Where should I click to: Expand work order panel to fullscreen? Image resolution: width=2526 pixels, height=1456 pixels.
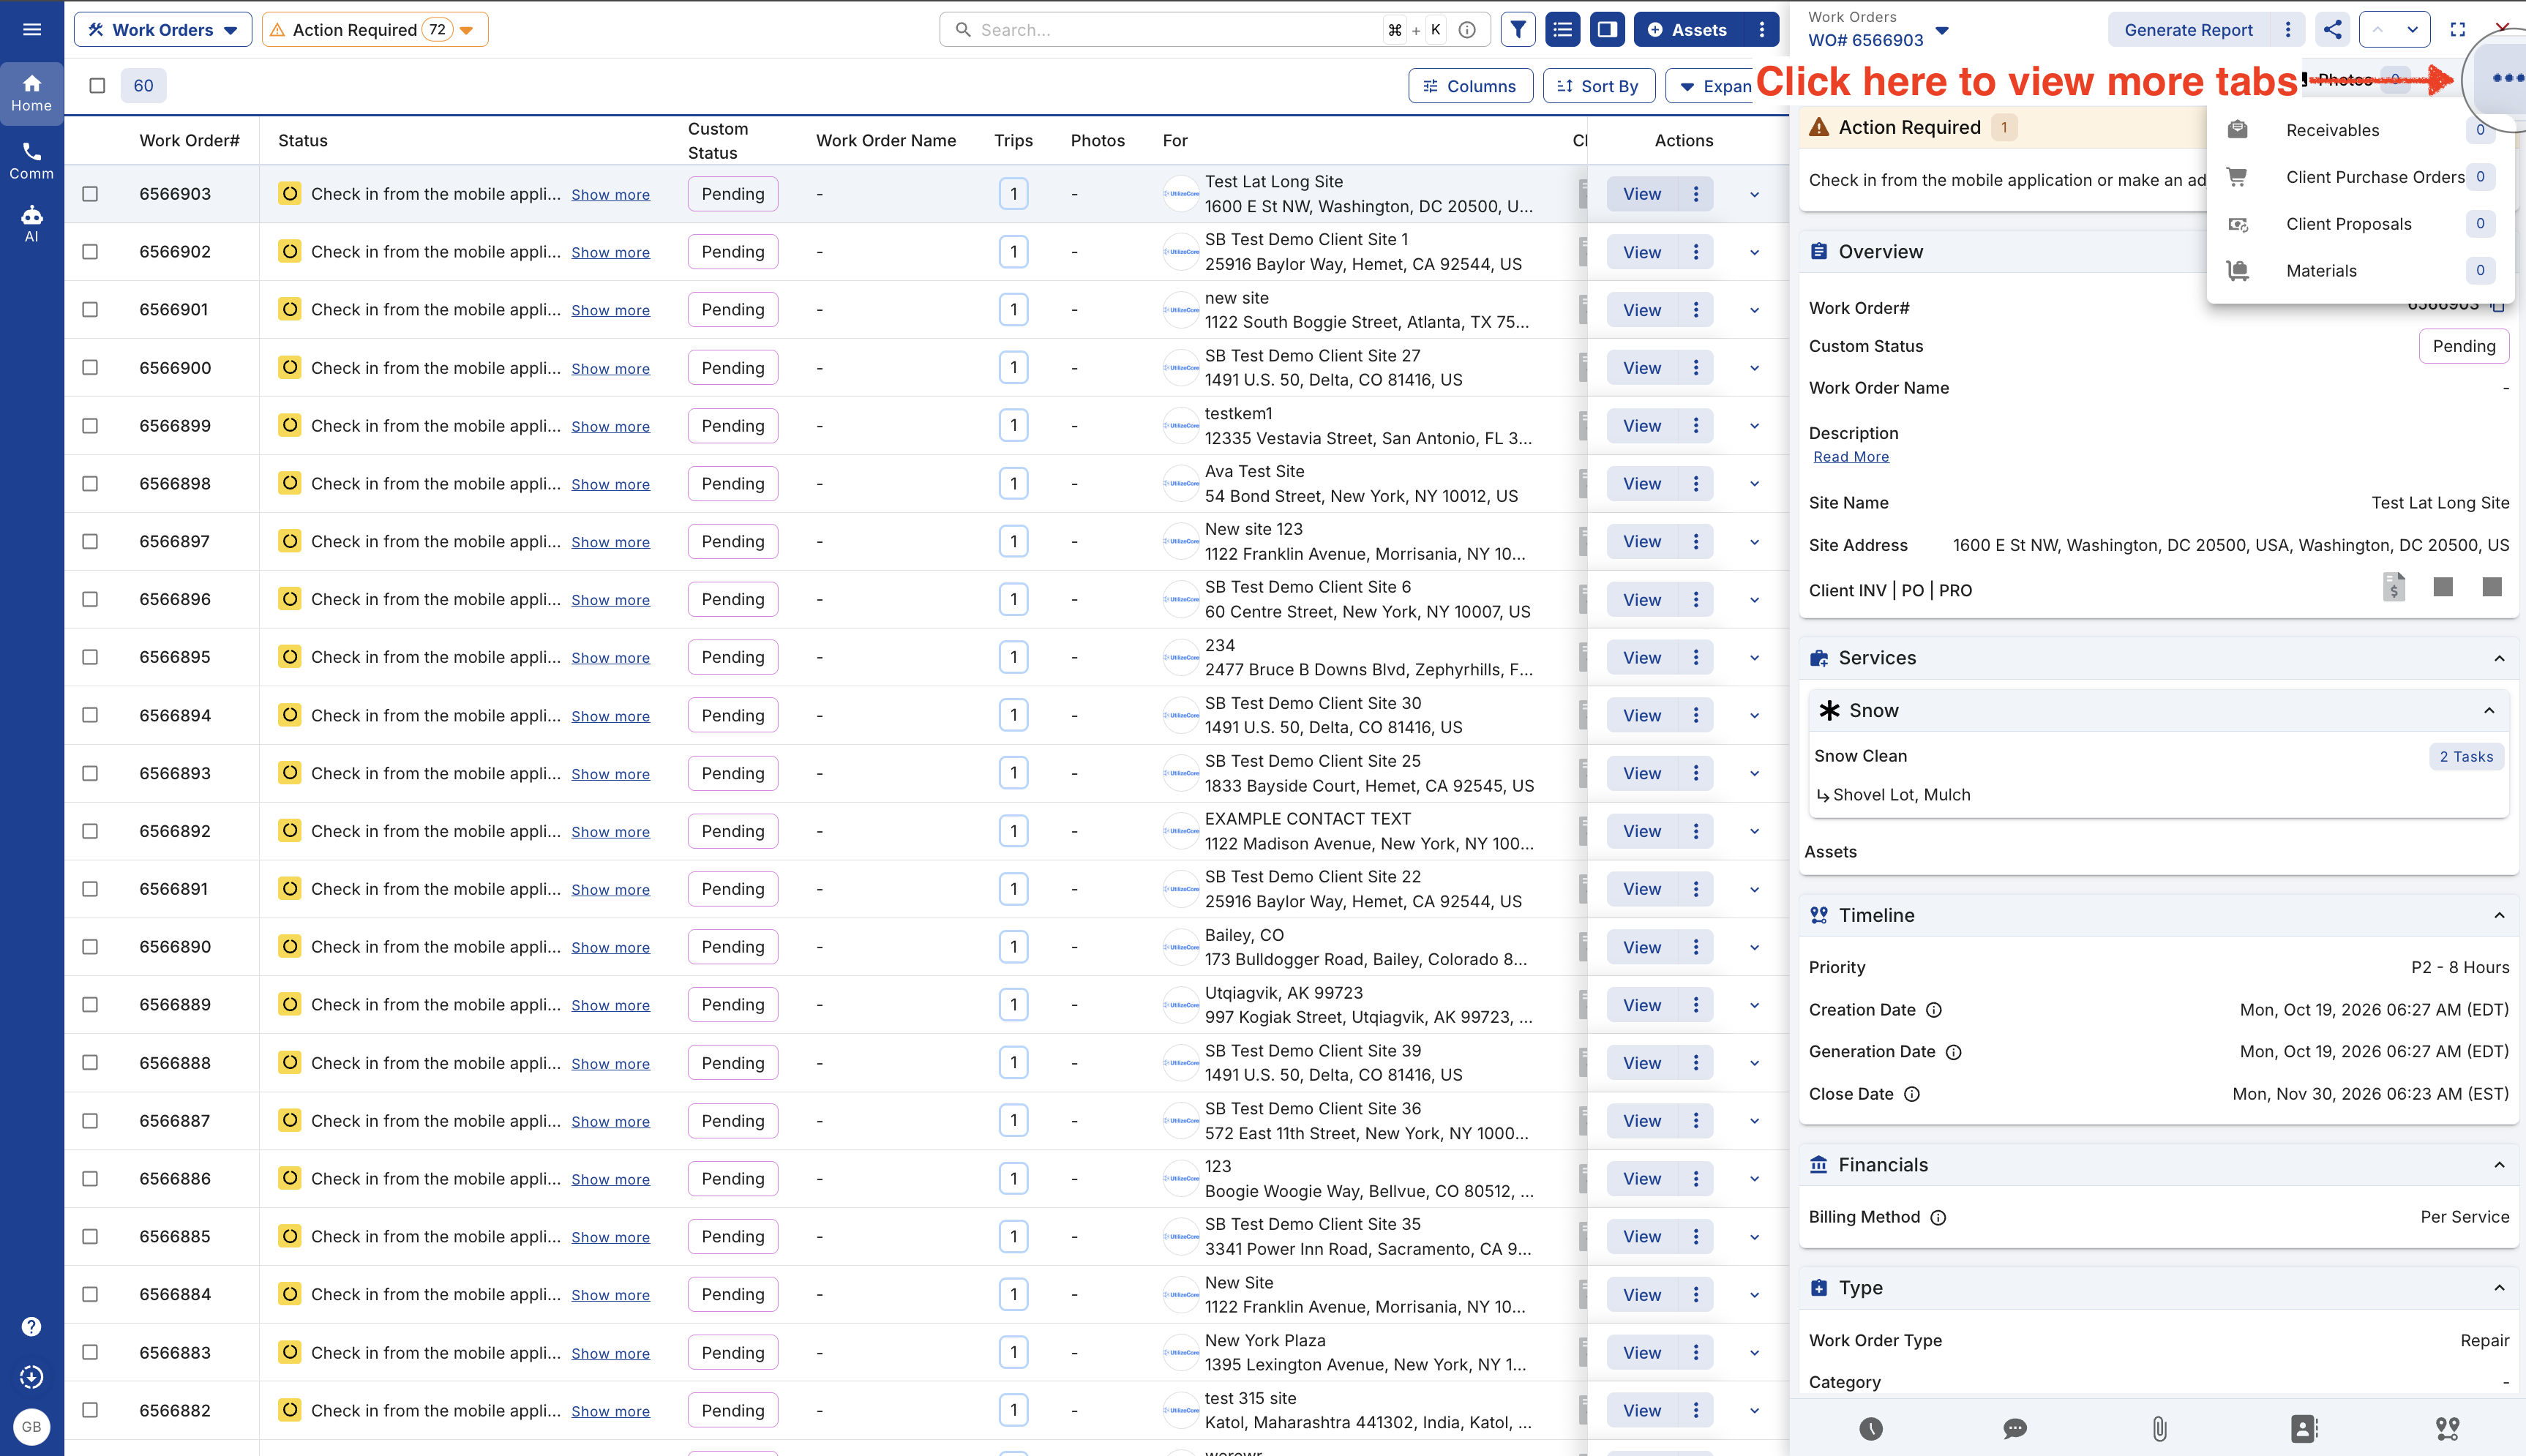(2457, 29)
